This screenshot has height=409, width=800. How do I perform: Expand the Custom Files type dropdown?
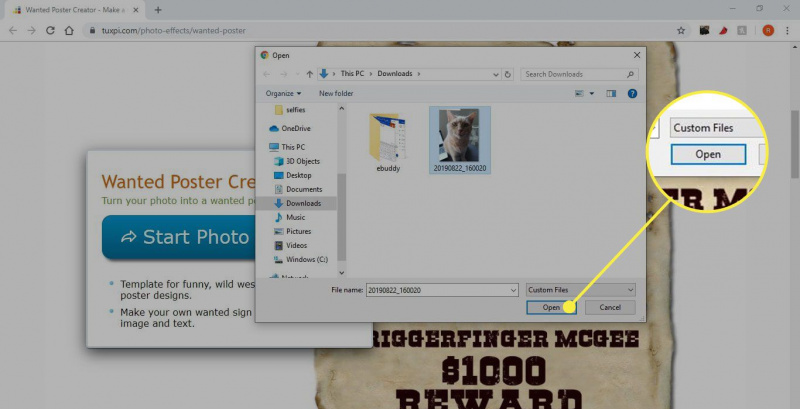[581, 290]
